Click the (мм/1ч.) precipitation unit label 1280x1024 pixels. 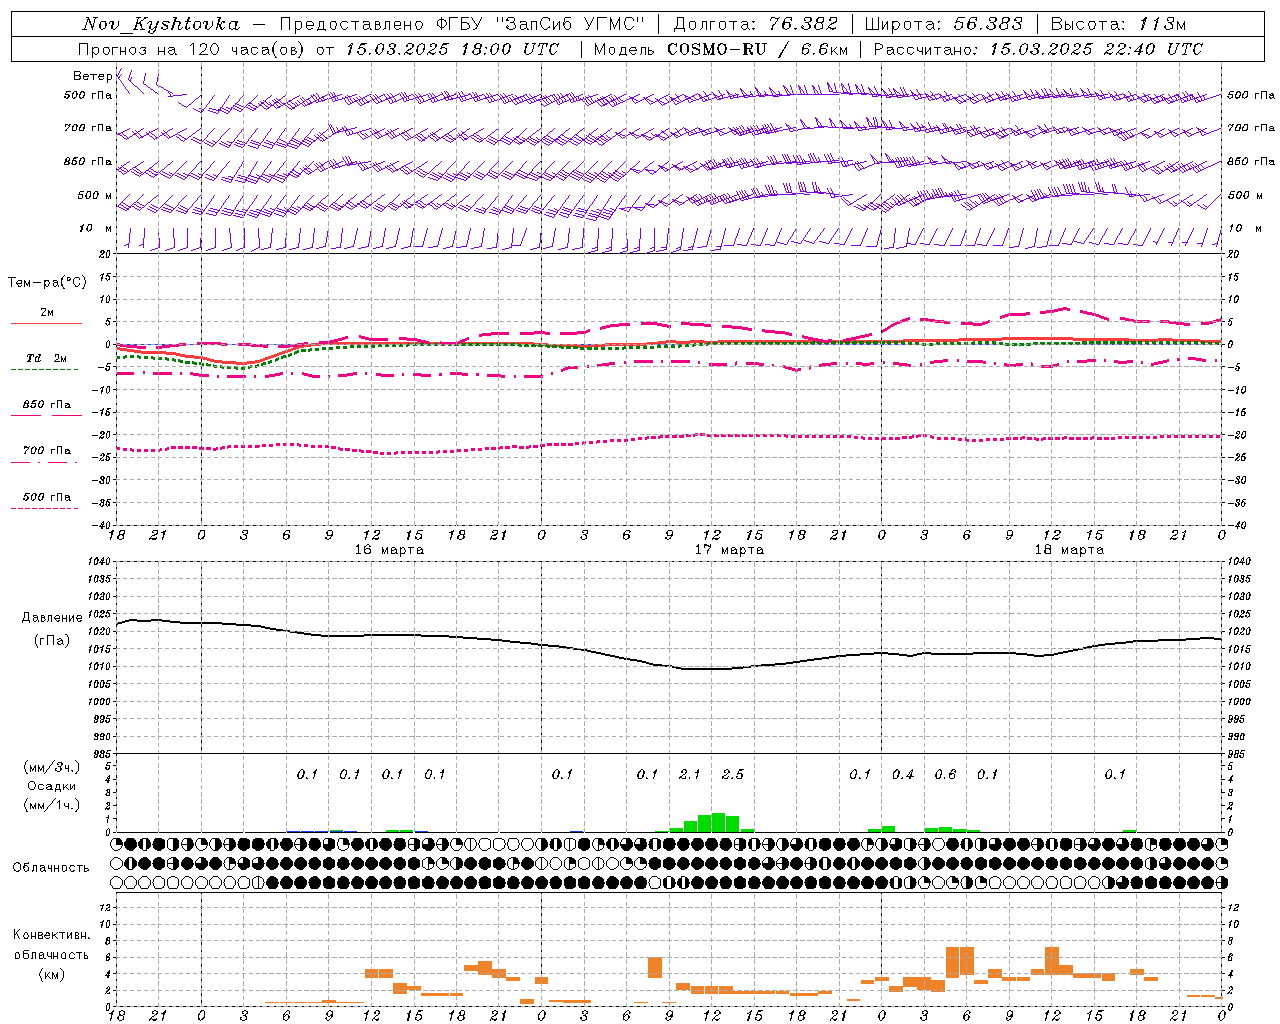point(52,805)
